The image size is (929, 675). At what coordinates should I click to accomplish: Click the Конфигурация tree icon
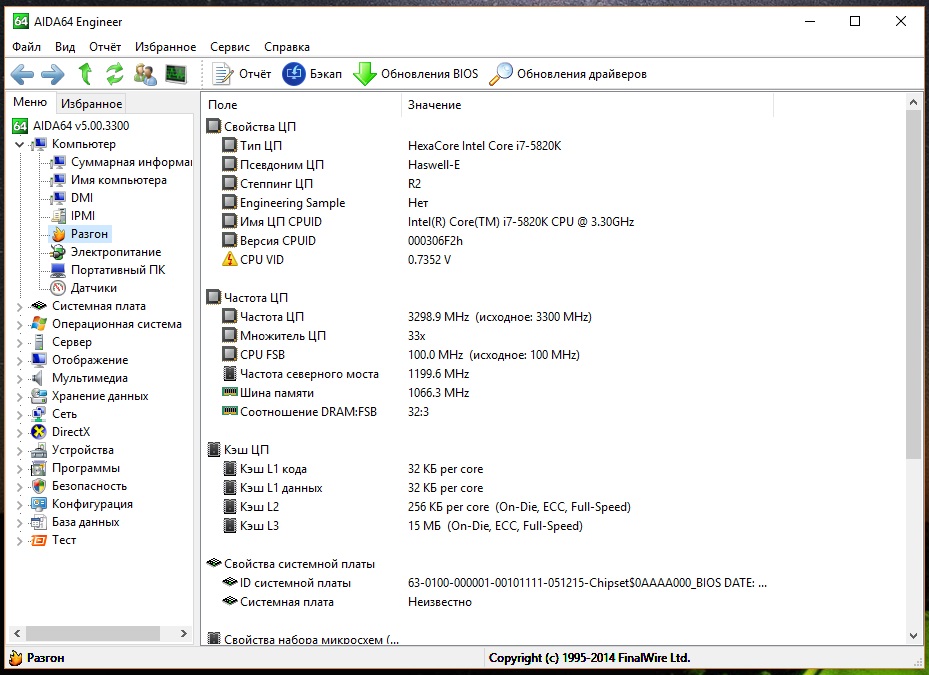click(39, 504)
